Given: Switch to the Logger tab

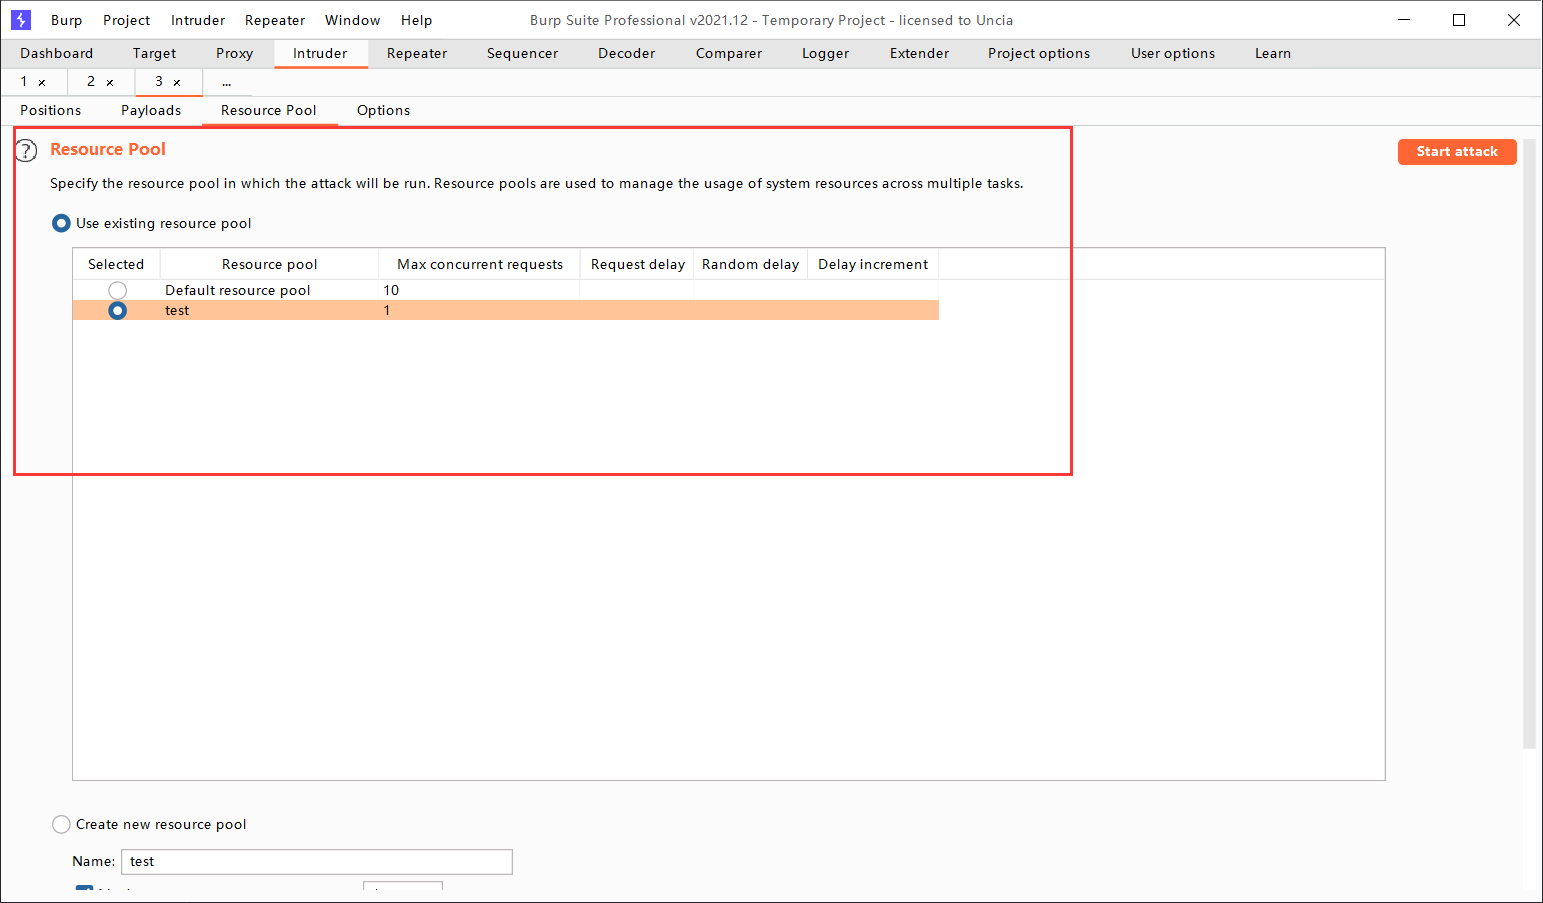Looking at the screenshot, I should (x=826, y=54).
